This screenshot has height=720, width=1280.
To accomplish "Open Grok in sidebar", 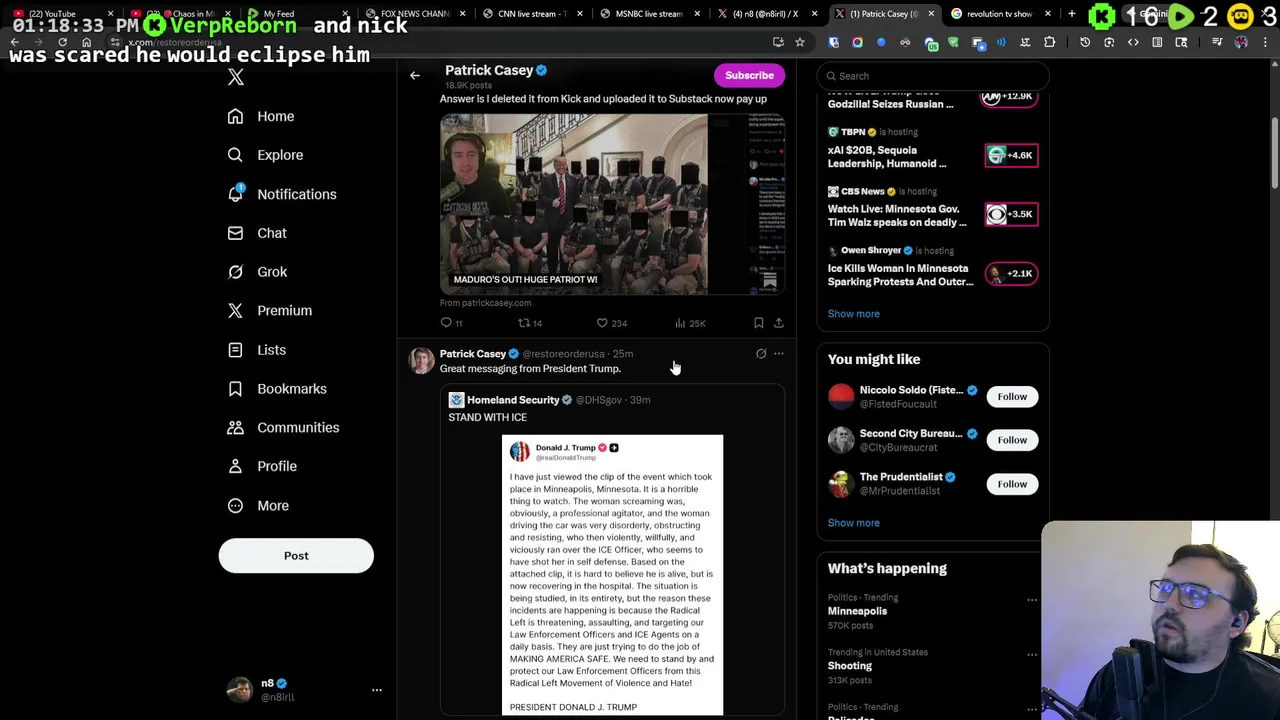I will [x=257, y=272].
